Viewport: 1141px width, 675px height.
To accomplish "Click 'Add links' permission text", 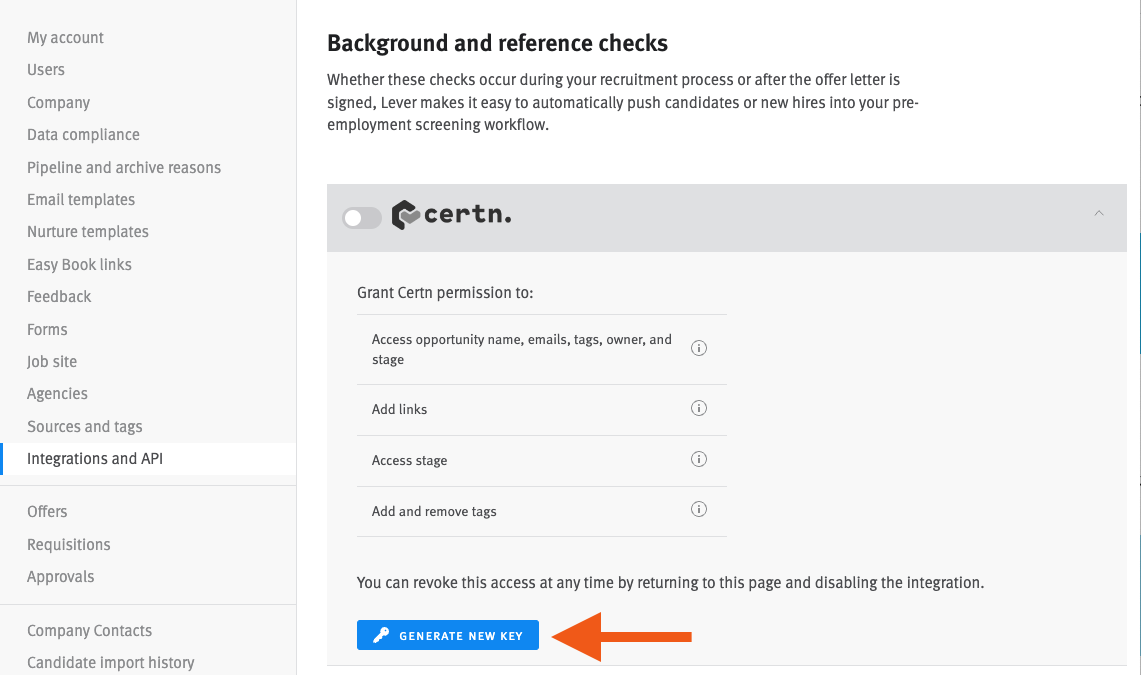I will coord(399,410).
